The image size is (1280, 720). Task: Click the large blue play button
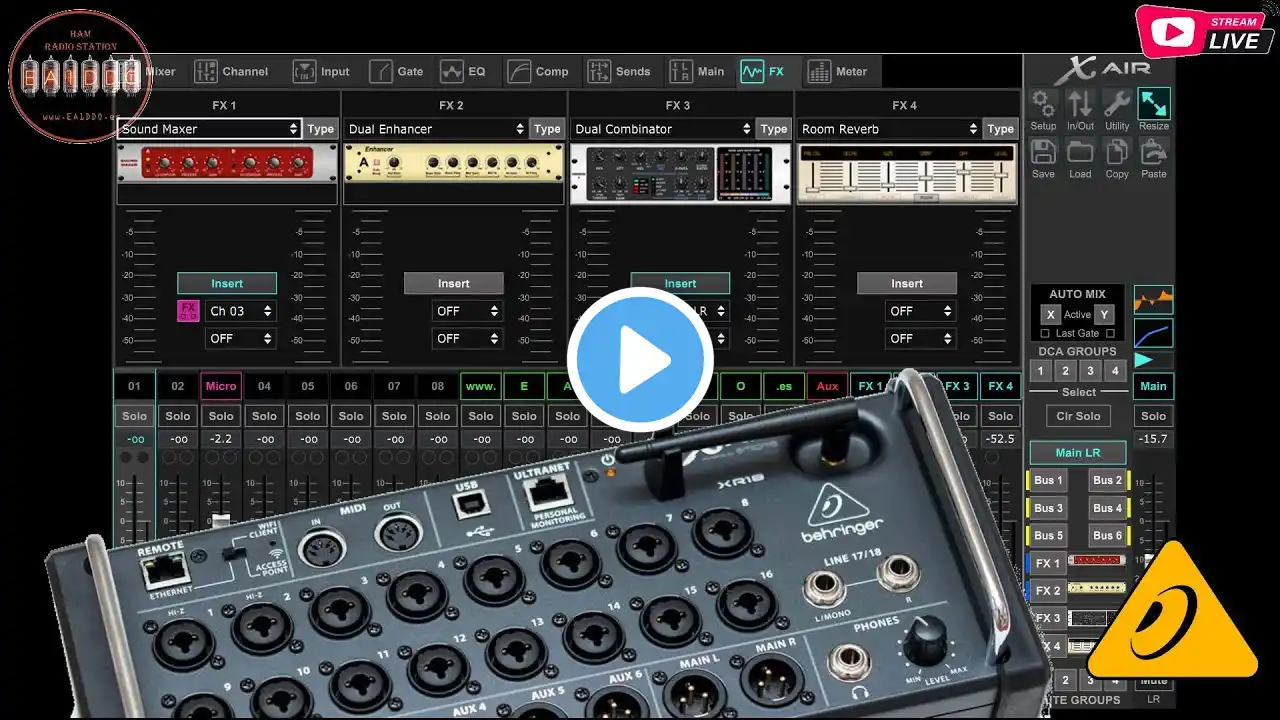point(640,360)
